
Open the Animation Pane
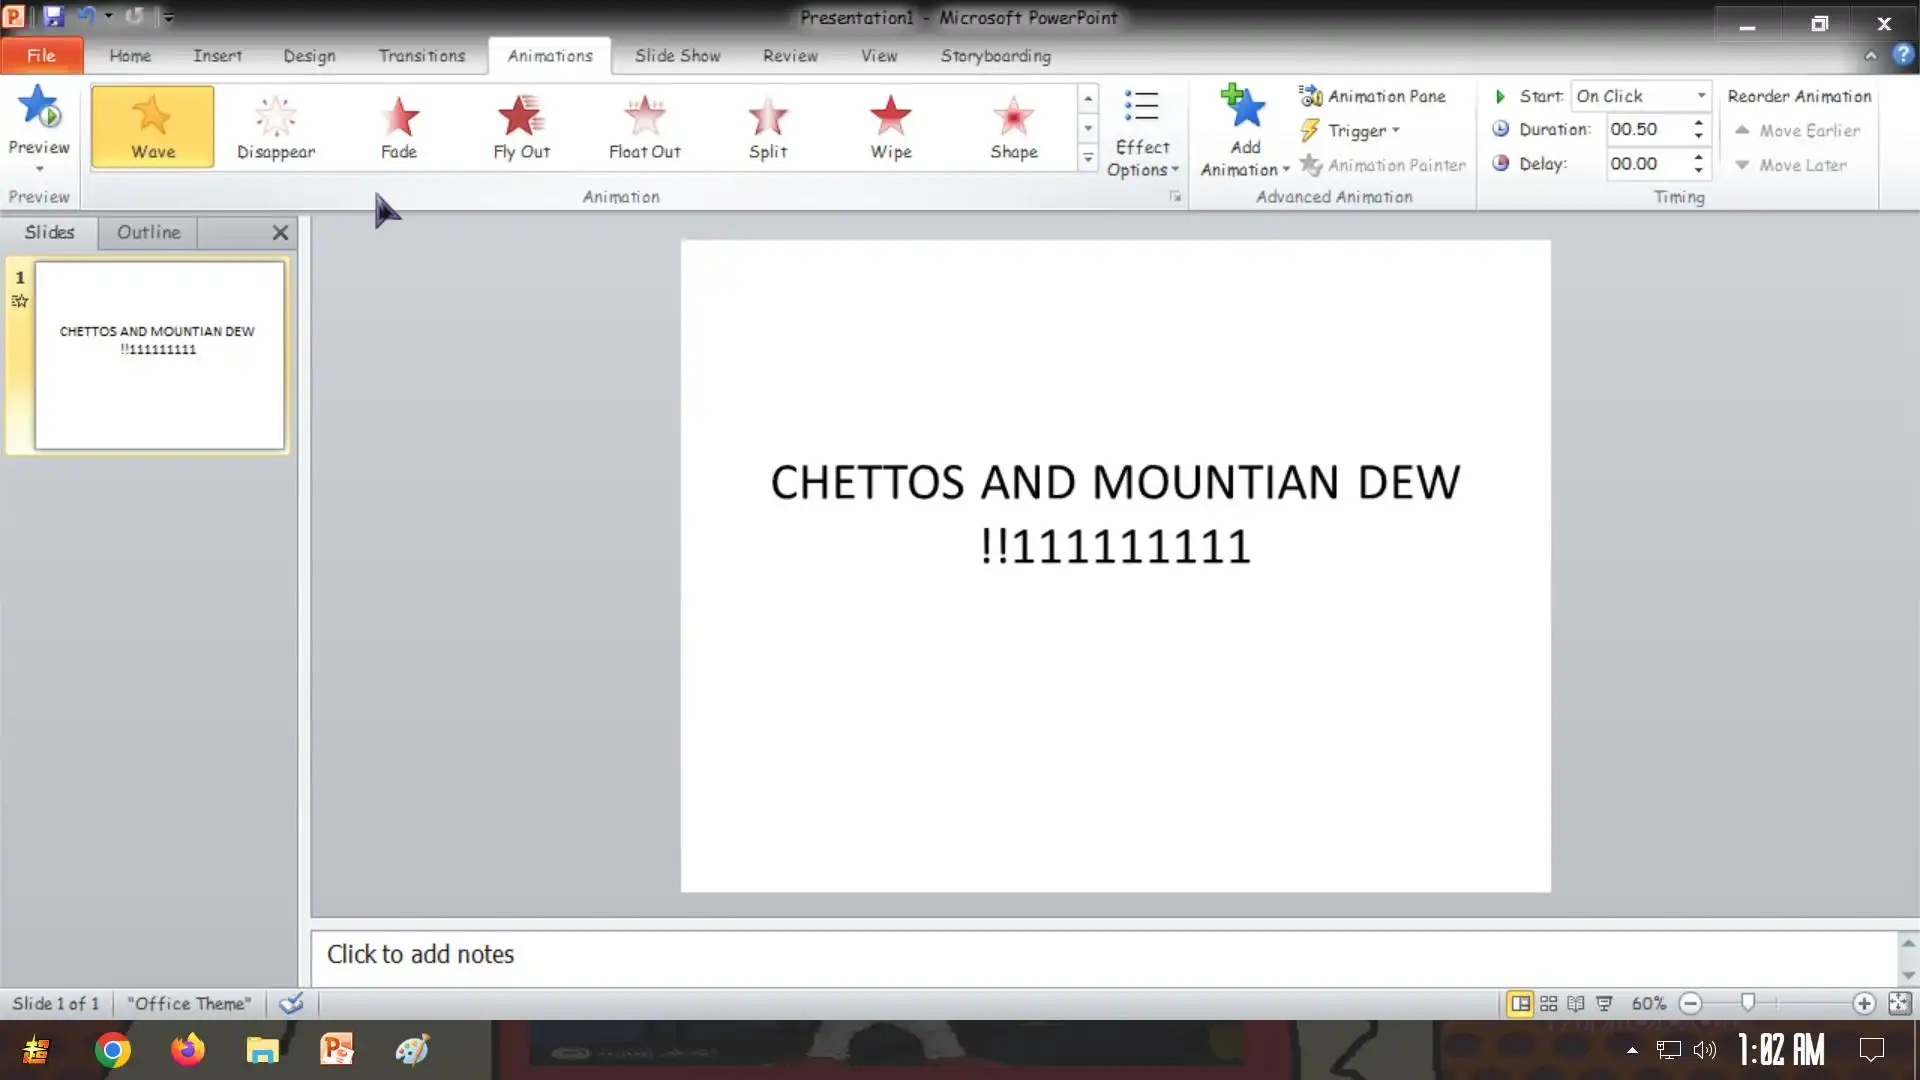click(x=1373, y=96)
